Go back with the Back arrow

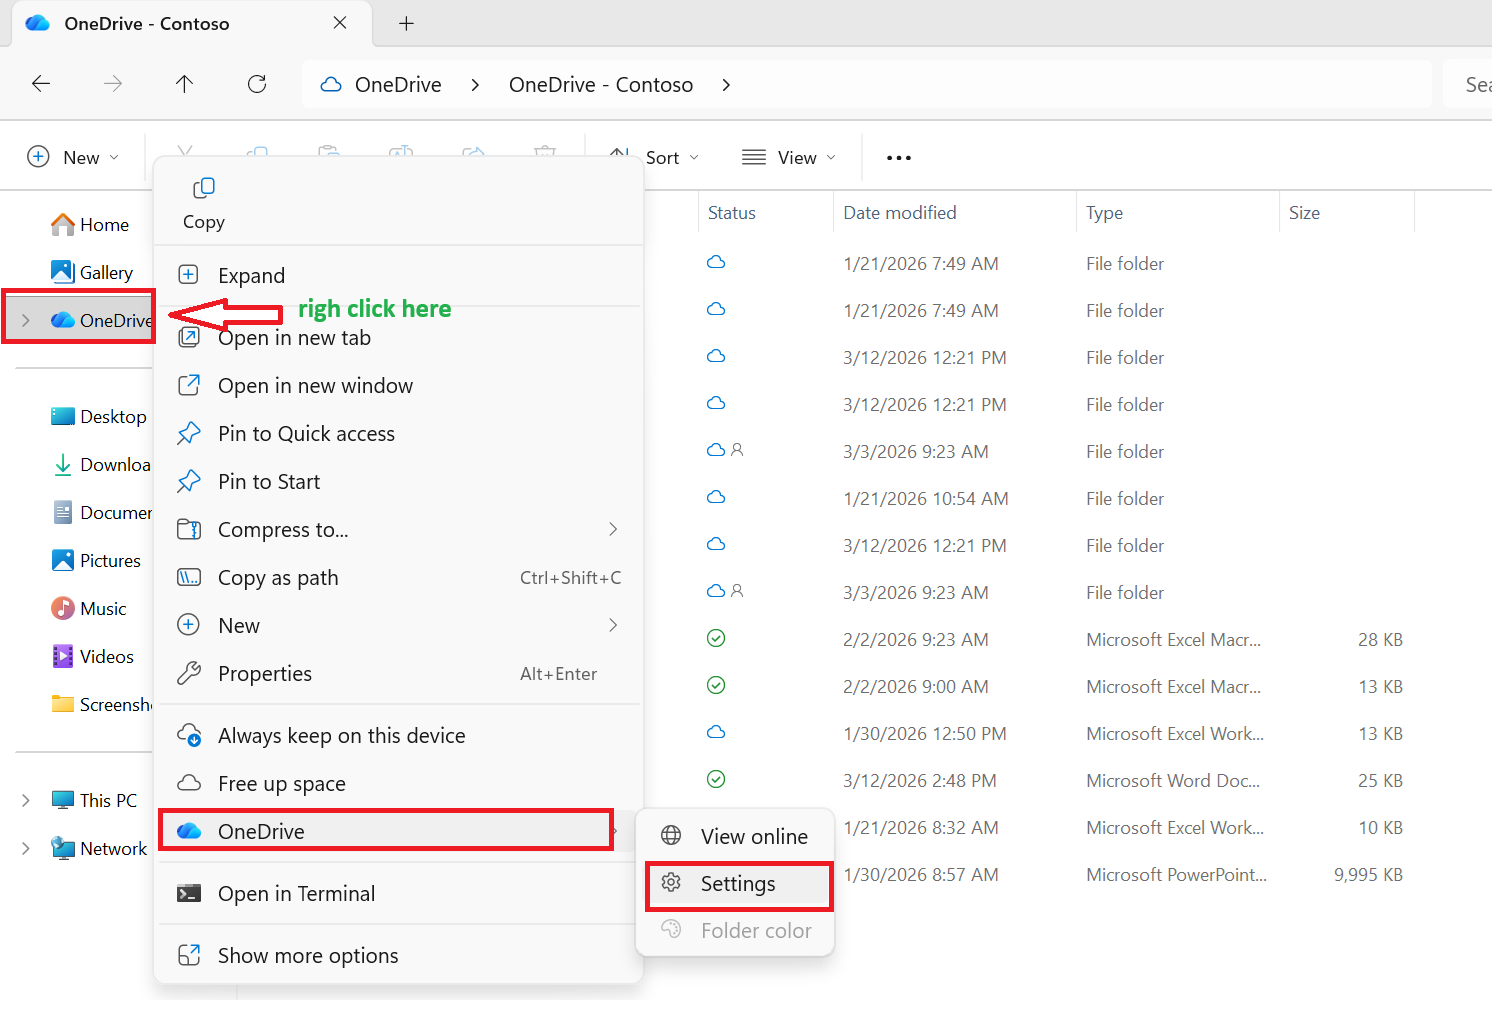pos(41,84)
